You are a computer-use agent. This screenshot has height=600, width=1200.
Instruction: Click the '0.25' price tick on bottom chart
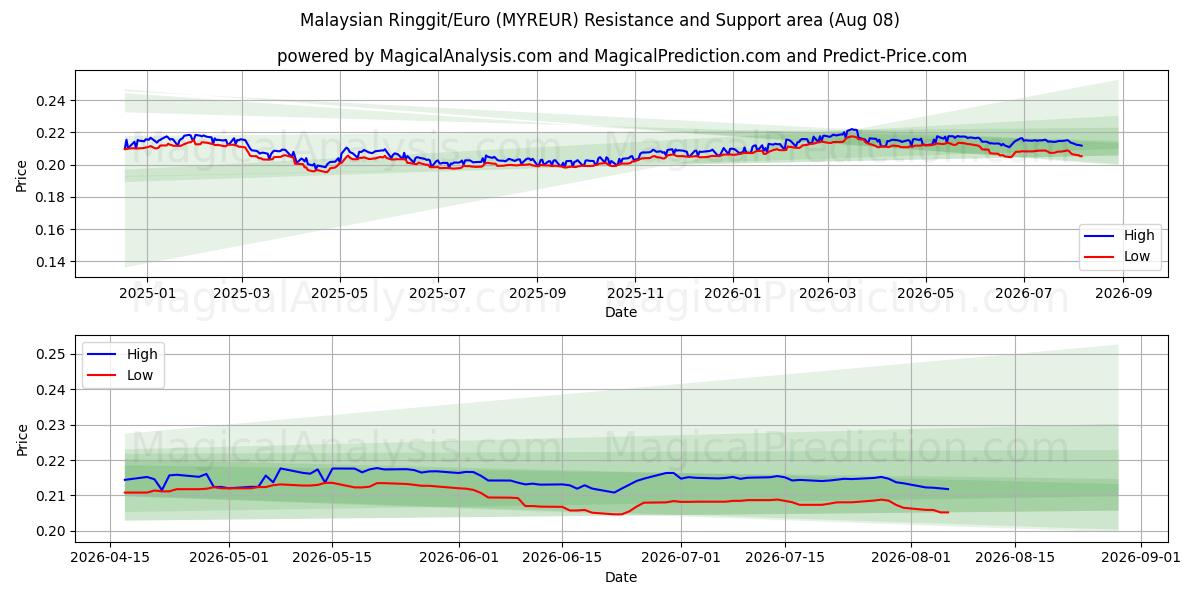(x=51, y=354)
